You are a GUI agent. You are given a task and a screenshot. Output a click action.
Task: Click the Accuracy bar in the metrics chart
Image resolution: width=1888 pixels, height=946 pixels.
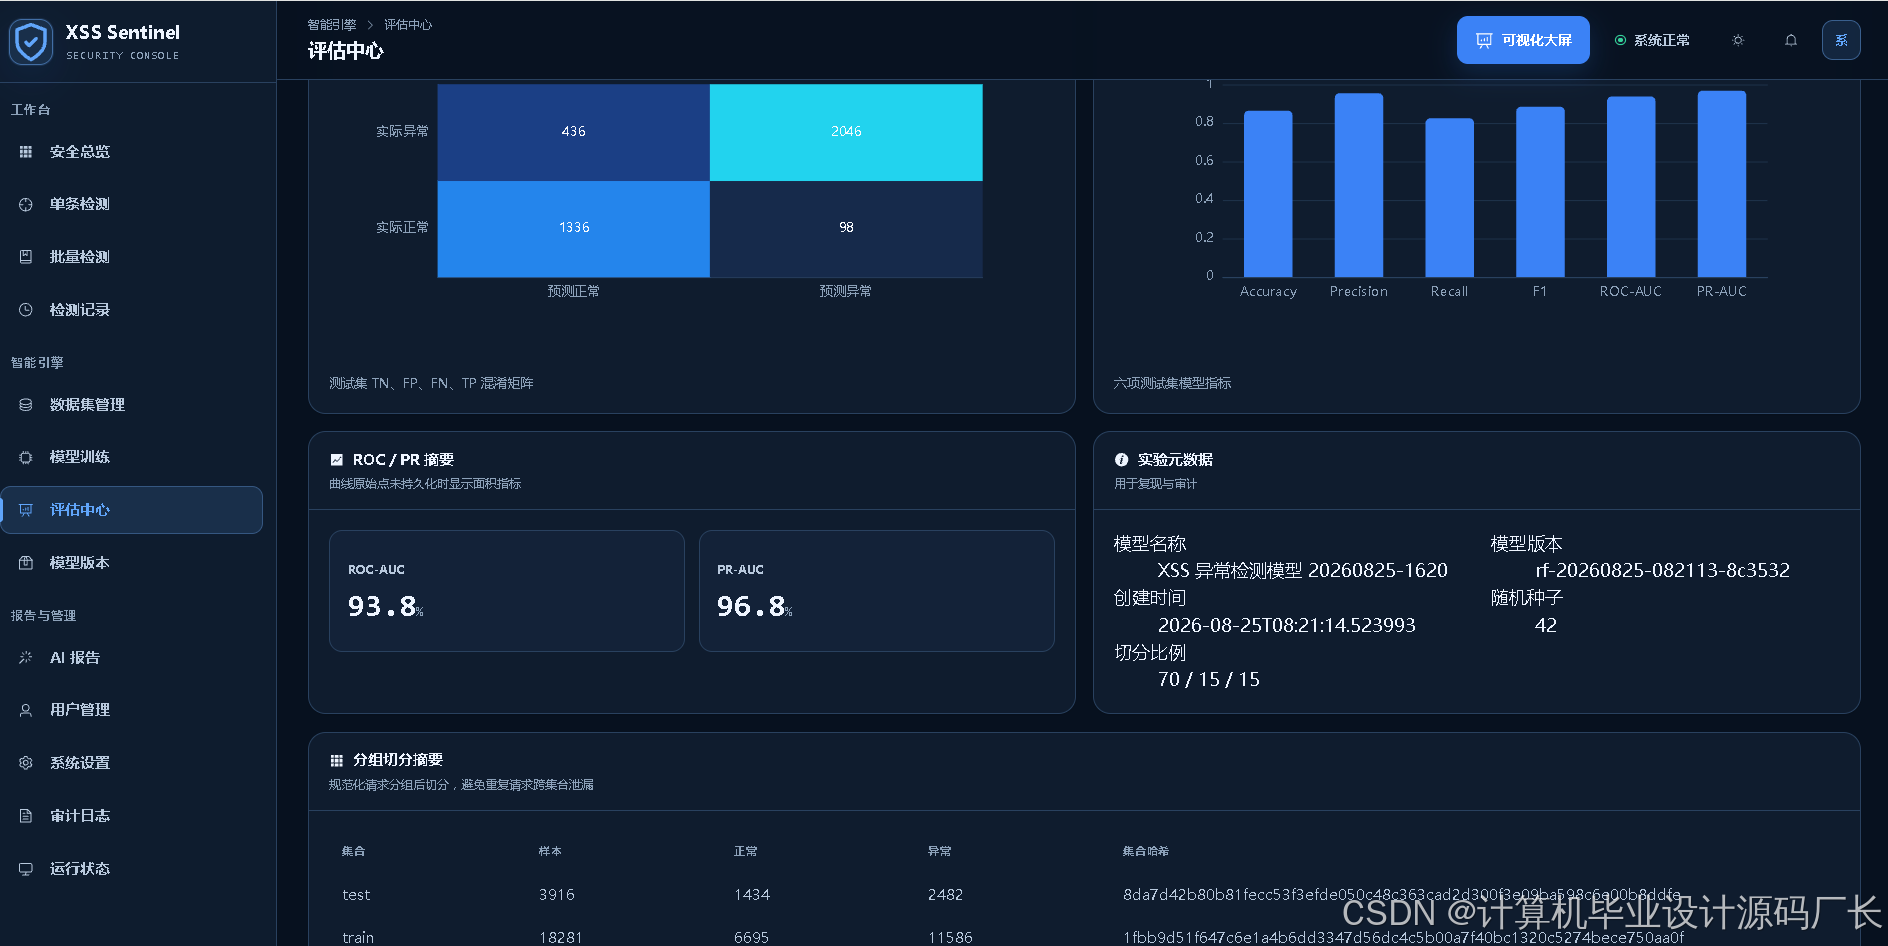click(x=1268, y=194)
